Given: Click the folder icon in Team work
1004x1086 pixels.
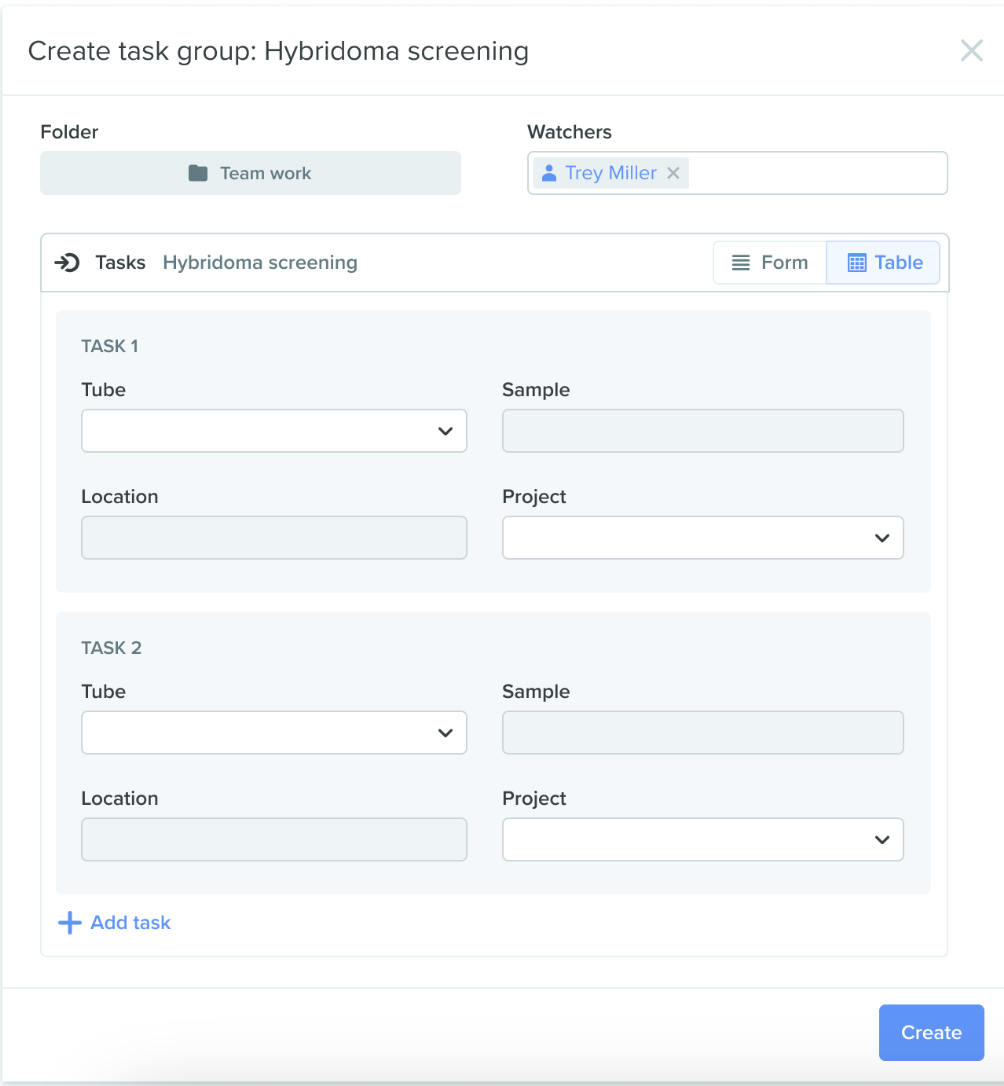Looking at the screenshot, I should 198,173.
